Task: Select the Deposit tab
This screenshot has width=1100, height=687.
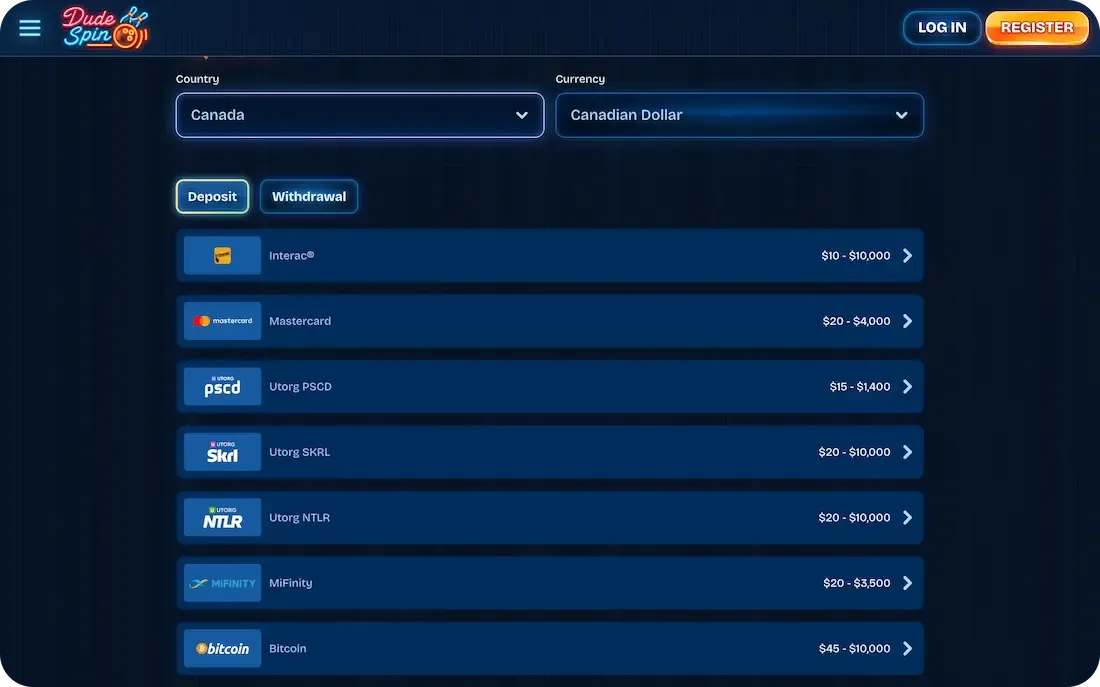Action: pos(212,196)
